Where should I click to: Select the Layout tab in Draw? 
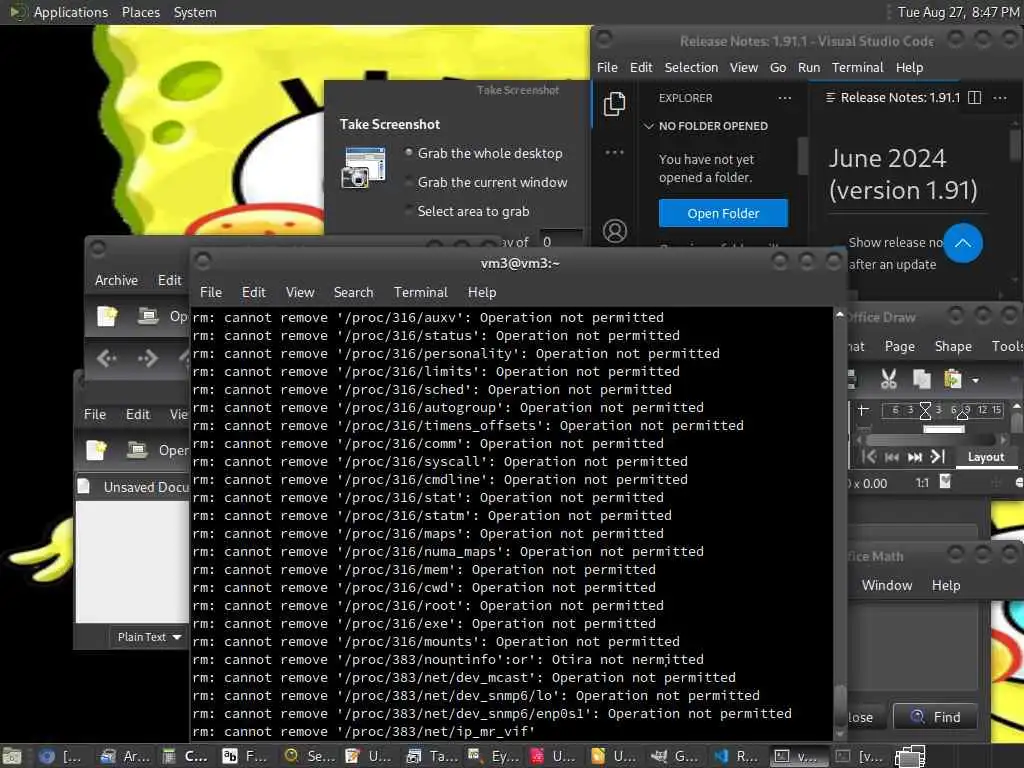pyautogui.click(x=985, y=457)
